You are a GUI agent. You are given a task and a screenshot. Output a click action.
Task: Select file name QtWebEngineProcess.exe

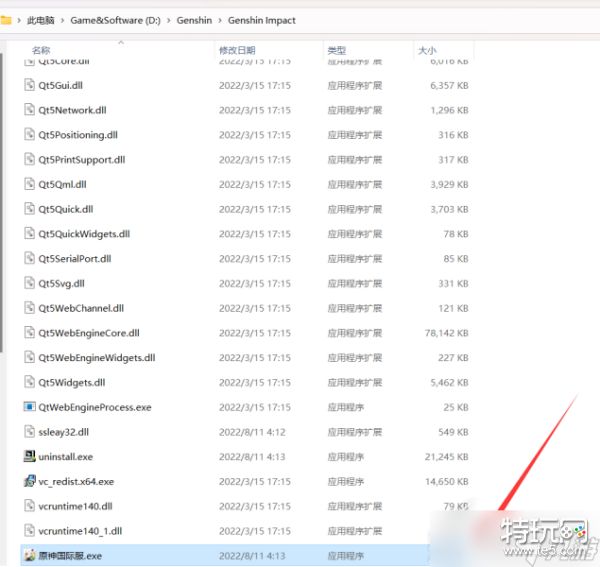click(95, 407)
